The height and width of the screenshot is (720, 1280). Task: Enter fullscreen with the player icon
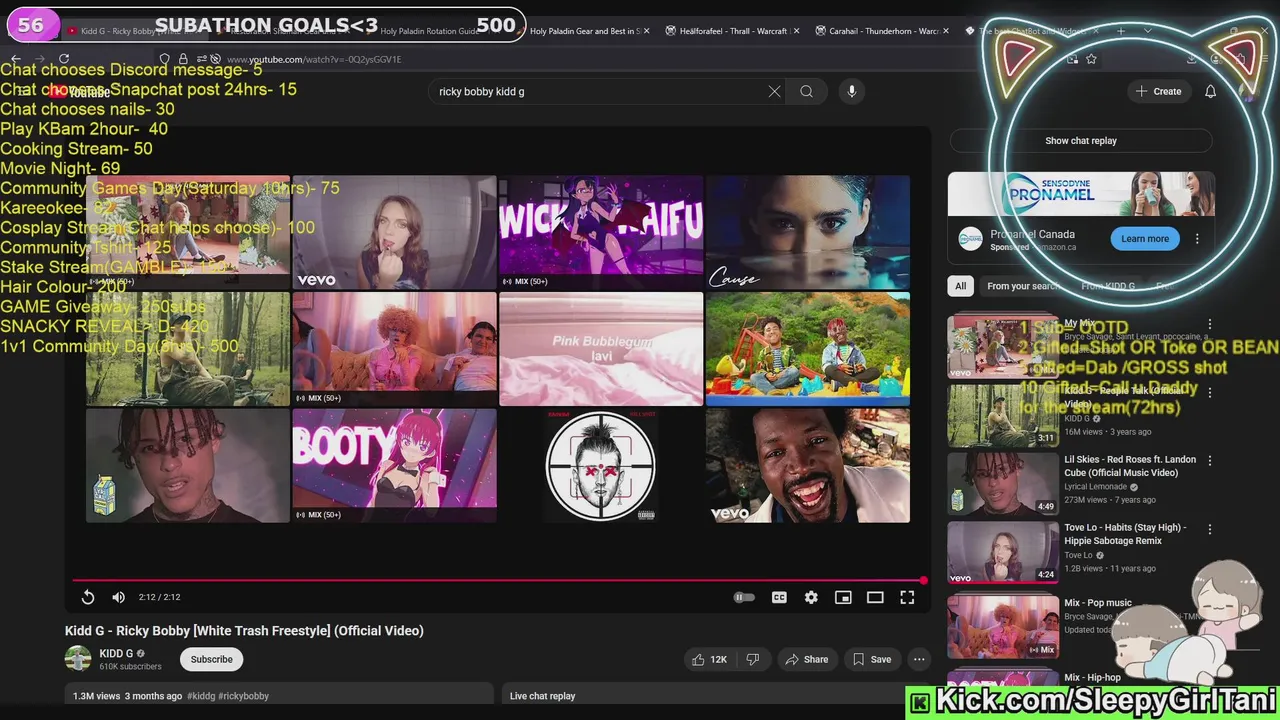(x=907, y=597)
